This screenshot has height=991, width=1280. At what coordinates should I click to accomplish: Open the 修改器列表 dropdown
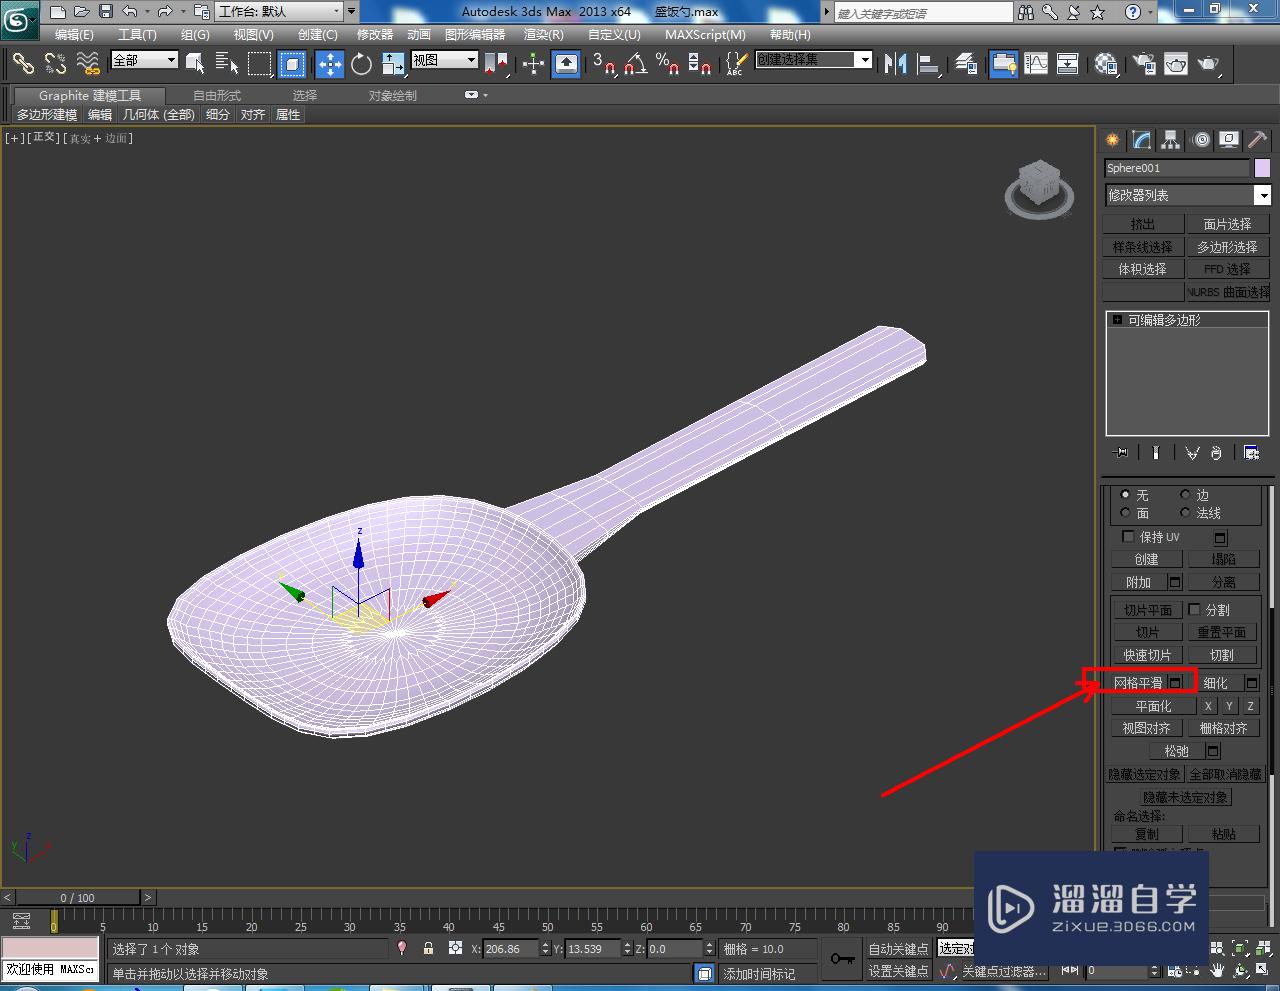pyautogui.click(x=1187, y=195)
